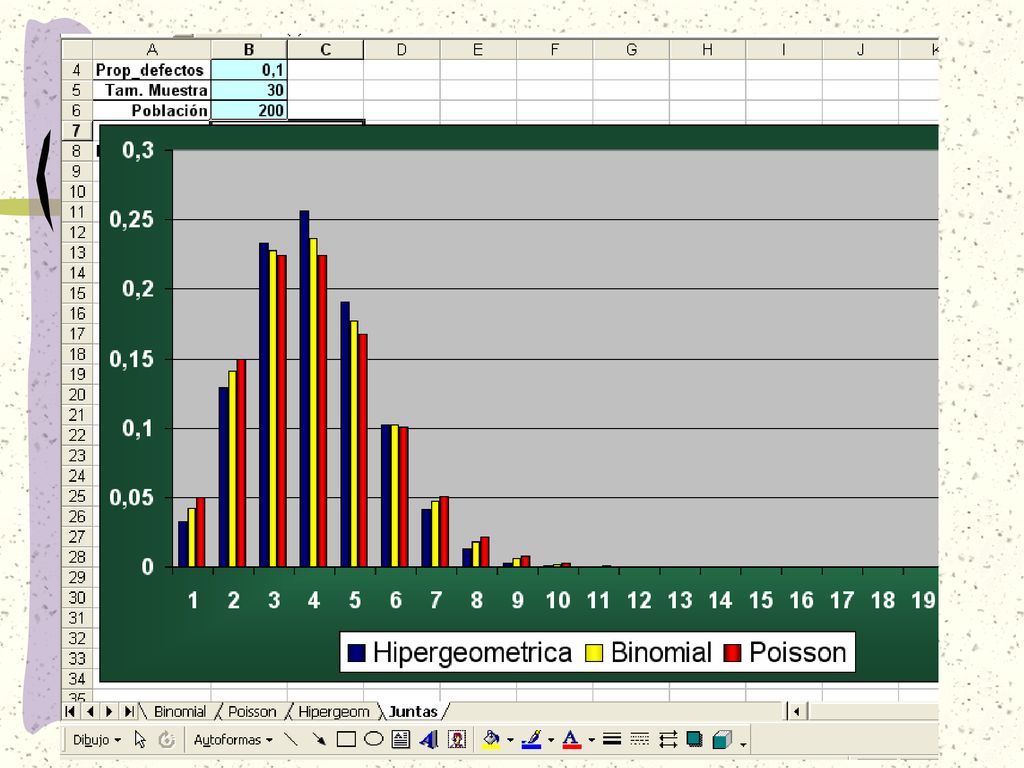Select yellow Binomial bar at category 3
This screenshot has height=768, width=1024.
click(273, 408)
